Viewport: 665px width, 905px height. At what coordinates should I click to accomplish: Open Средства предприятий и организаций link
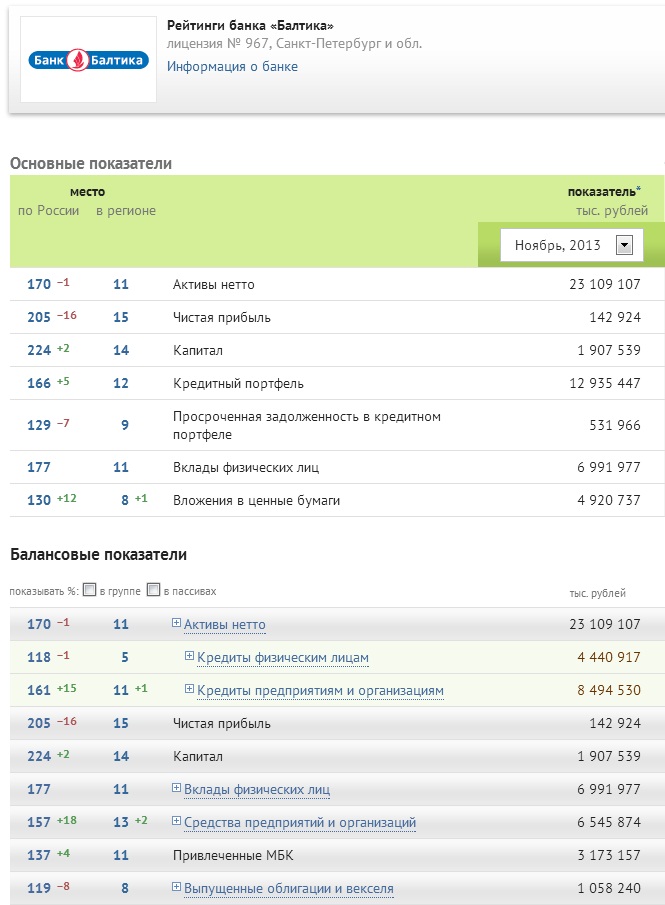click(300, 823)
